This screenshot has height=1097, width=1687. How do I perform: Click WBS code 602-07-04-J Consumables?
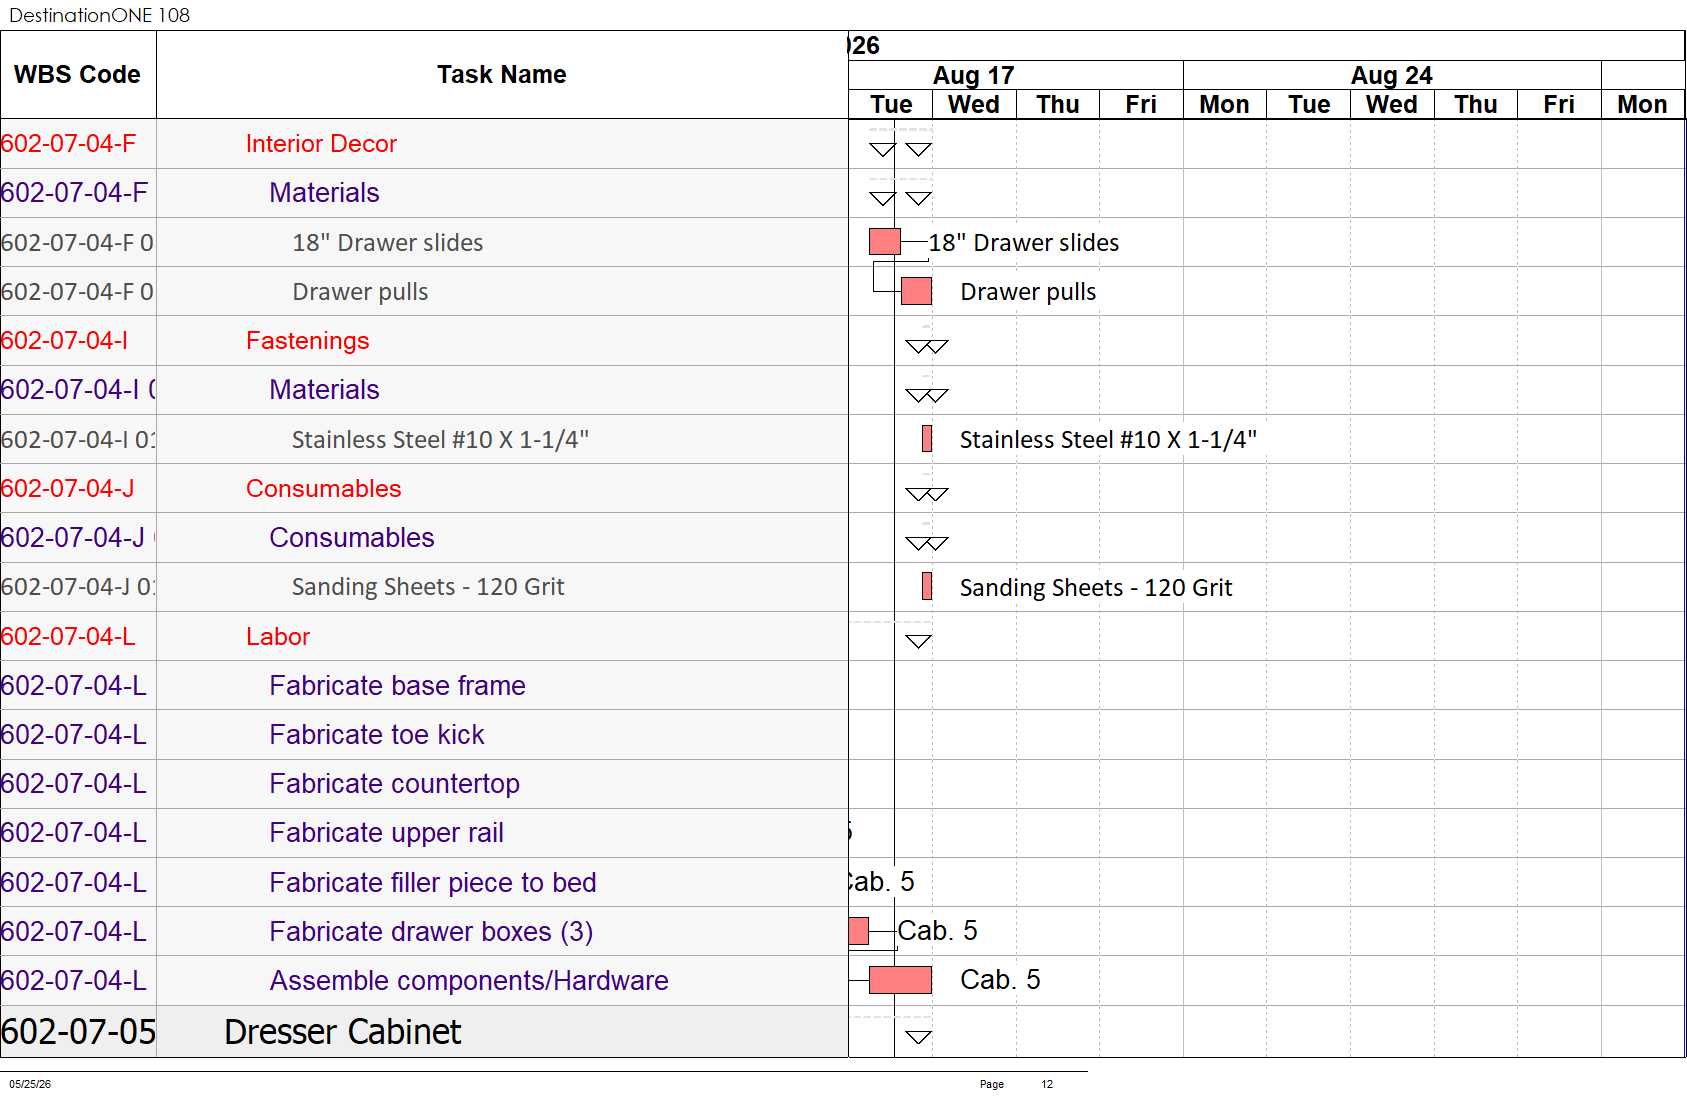[x=68, y=489]
